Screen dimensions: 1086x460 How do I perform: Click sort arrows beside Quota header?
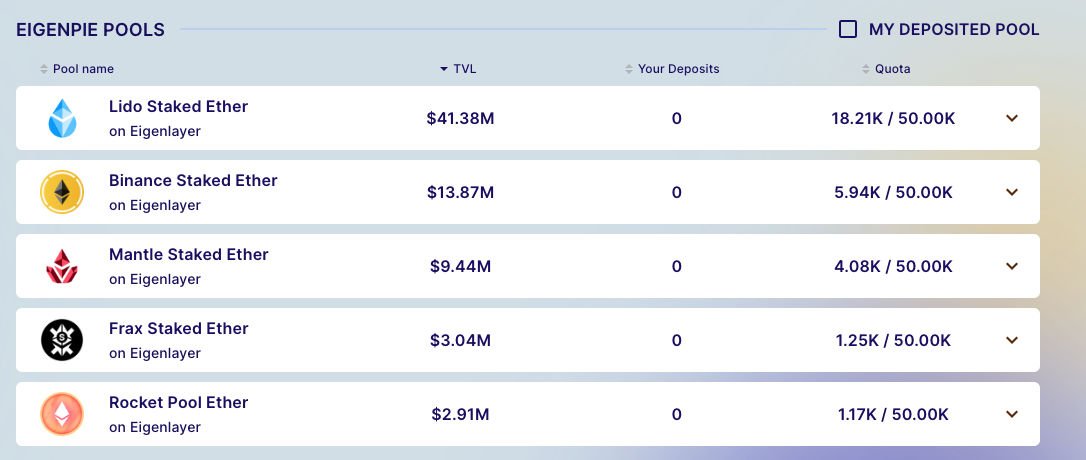pyautogui.click(x=866, y=69)
